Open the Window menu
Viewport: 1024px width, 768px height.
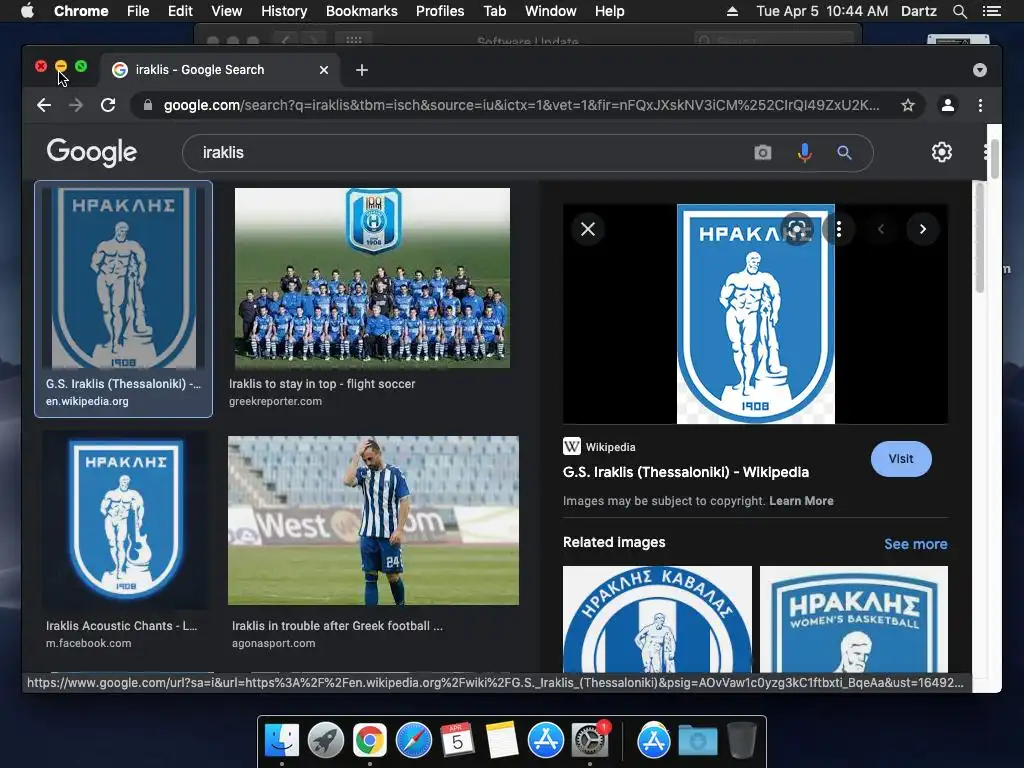pyautogui.click(x=551, y=11)
